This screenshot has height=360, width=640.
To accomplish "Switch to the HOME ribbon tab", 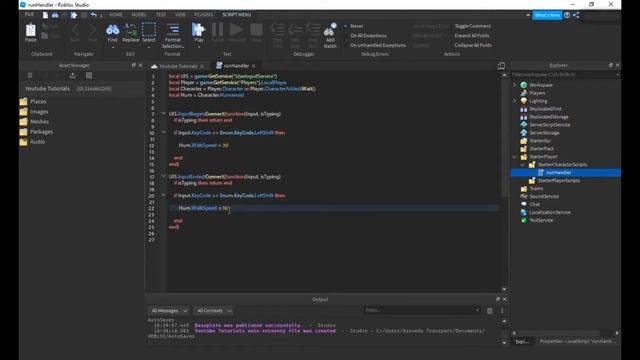I will click(116, 15).
